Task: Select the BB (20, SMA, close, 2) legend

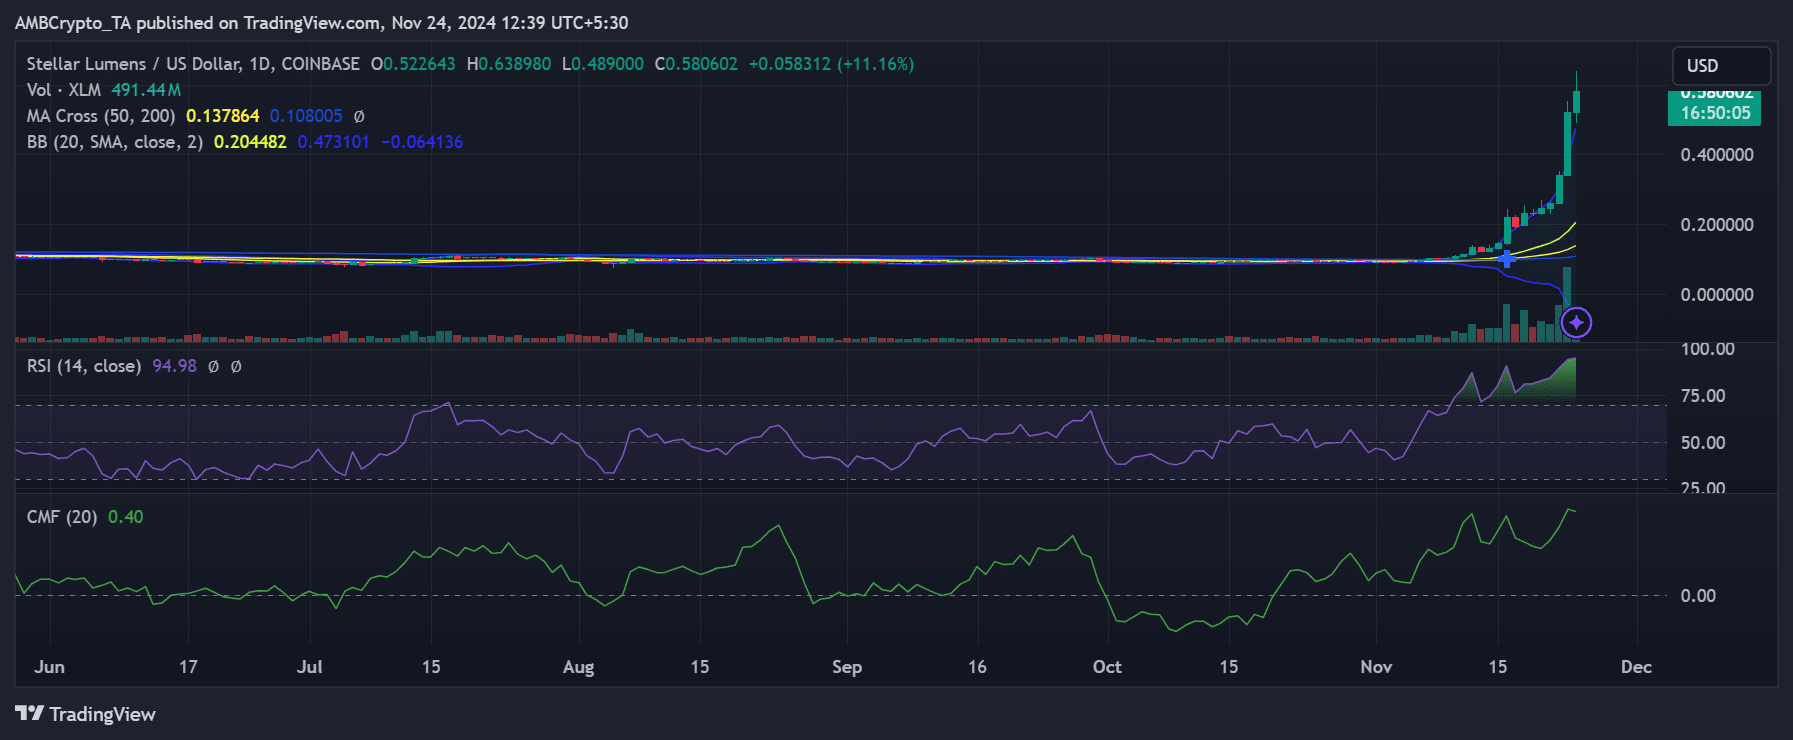Action: [114, 142]
